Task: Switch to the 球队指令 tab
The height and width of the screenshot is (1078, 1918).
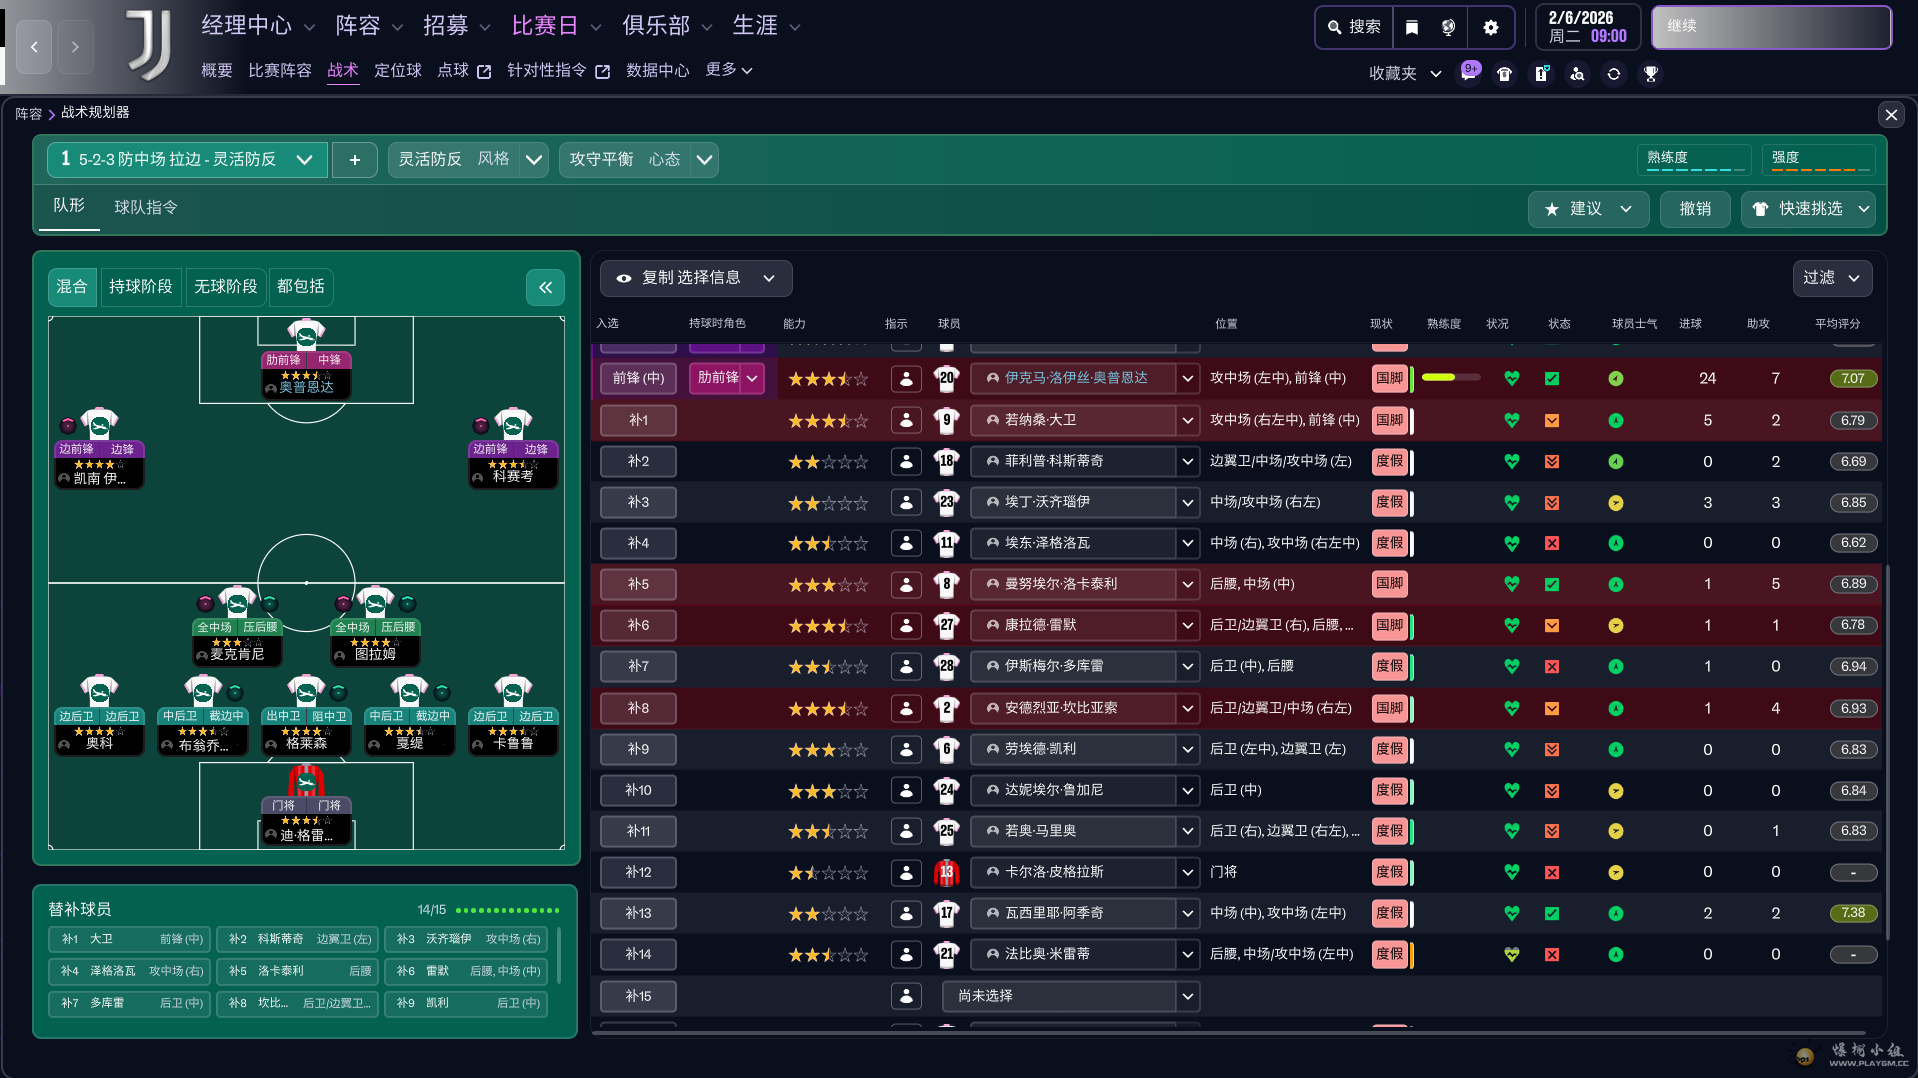Action: tap(146, 207)
